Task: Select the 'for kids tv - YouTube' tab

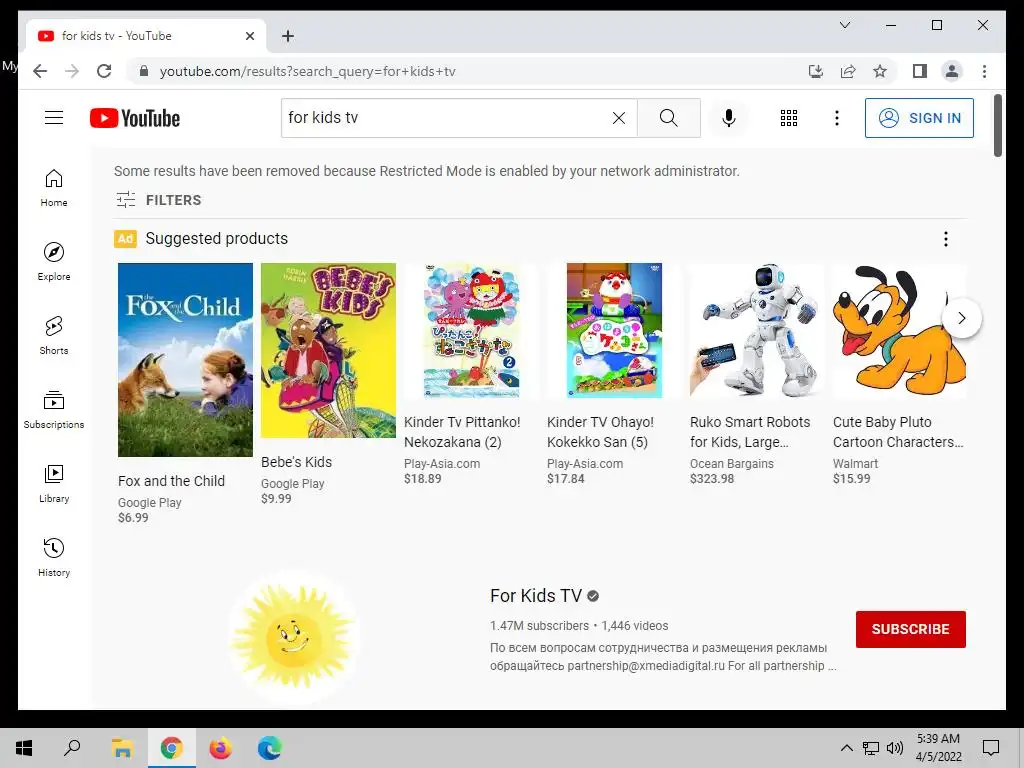Action: 146,36
